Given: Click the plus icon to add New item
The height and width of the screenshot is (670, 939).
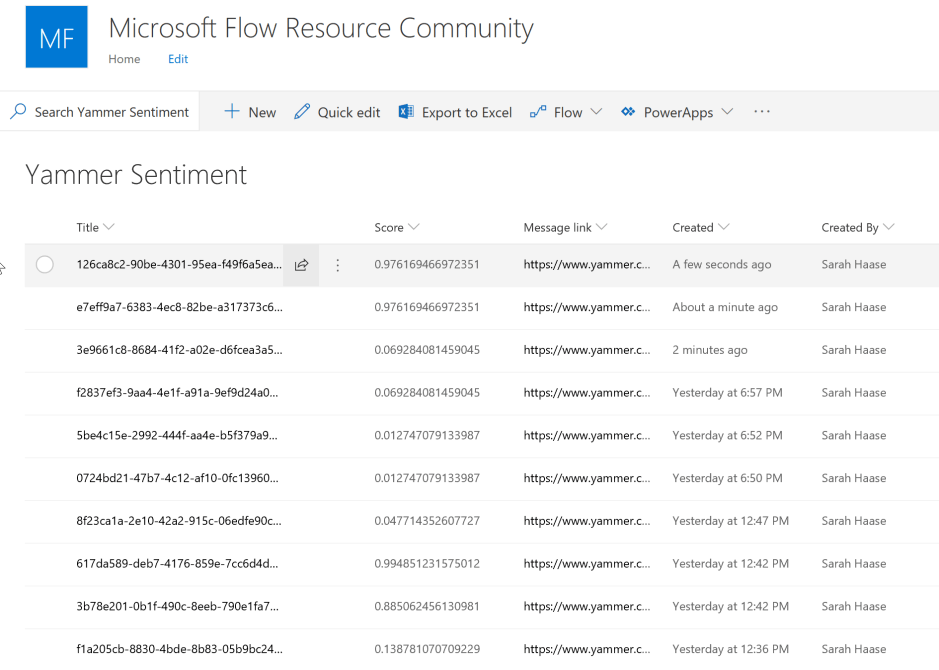Looking at the screenshot, I should tap(232, 112).
